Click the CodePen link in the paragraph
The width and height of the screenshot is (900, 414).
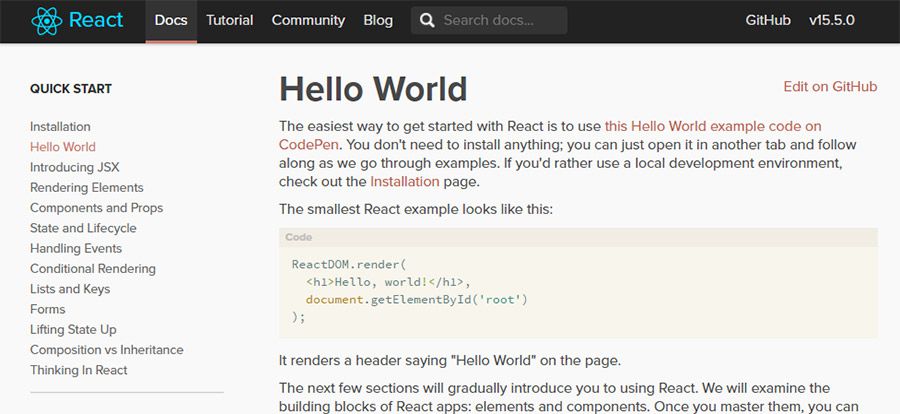pos(309,144)
